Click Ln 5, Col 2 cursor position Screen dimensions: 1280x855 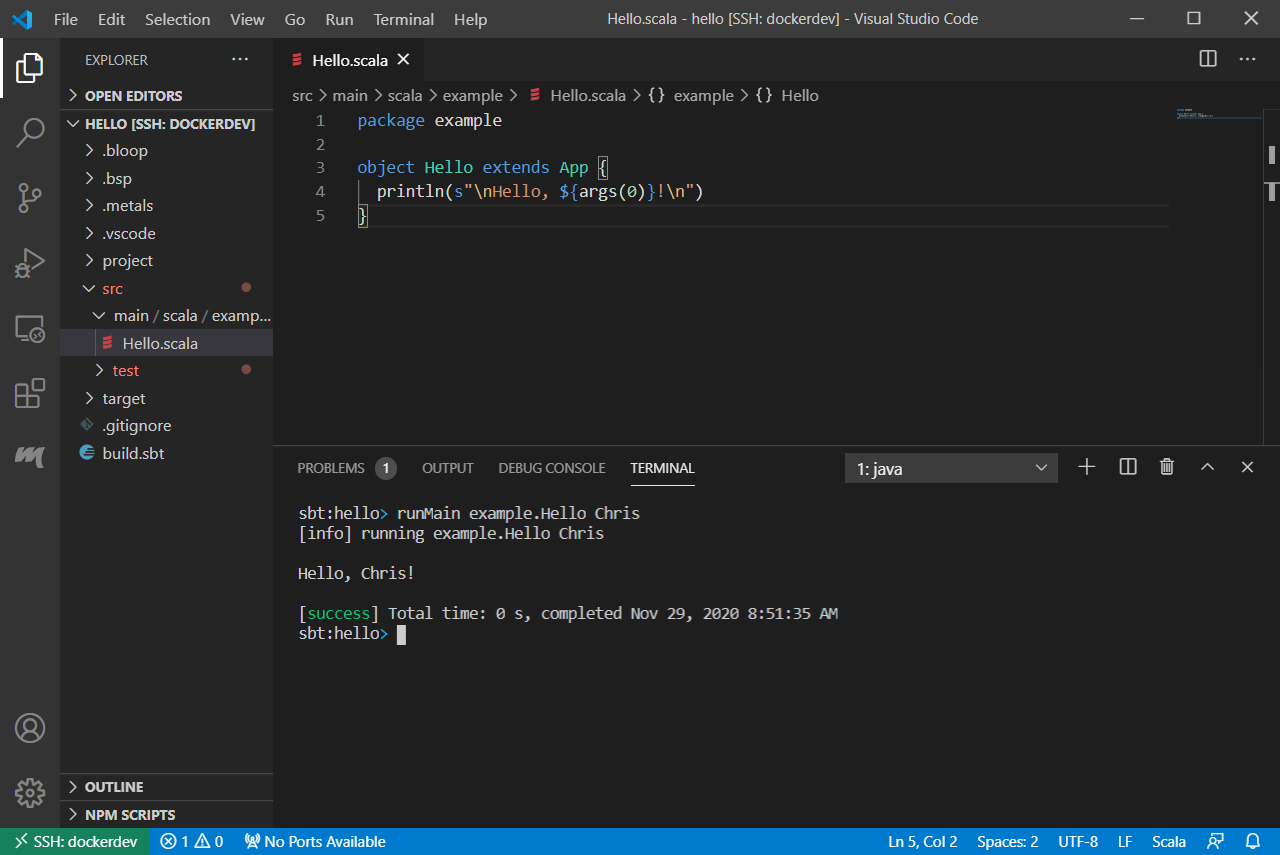coord(923,842)
